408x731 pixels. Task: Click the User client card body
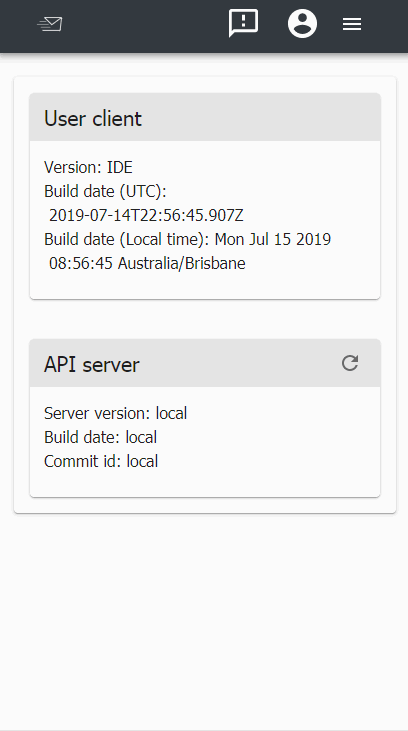[205, 220]
